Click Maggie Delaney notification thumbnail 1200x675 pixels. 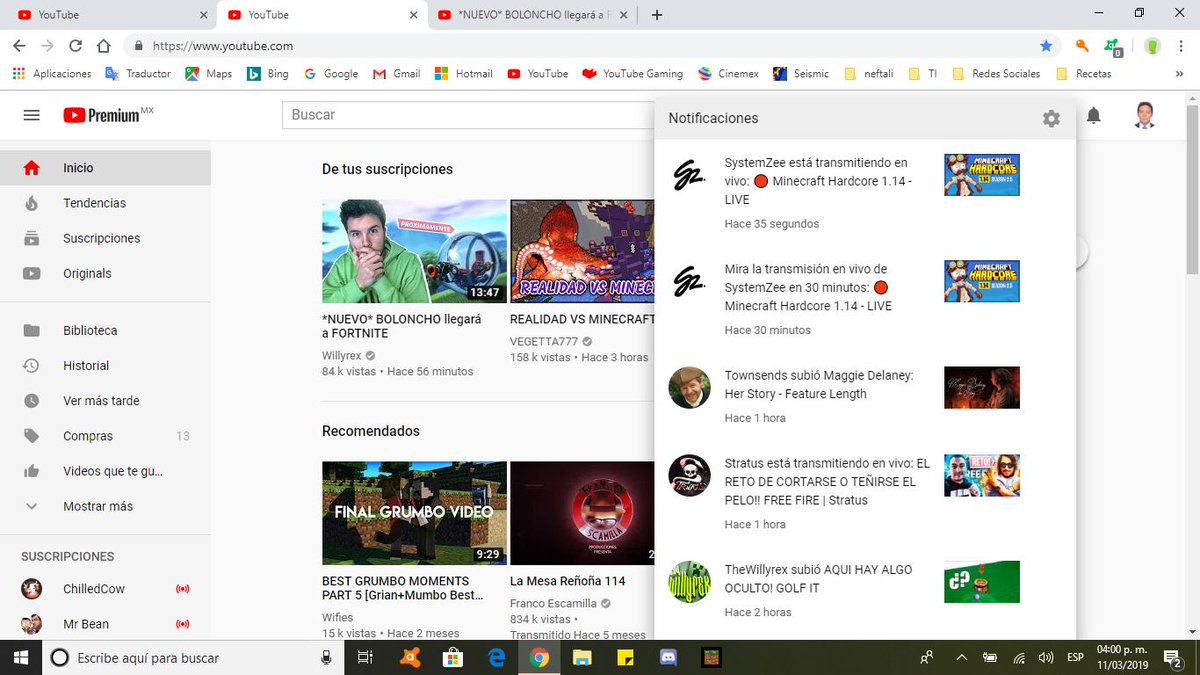point(981,388)
